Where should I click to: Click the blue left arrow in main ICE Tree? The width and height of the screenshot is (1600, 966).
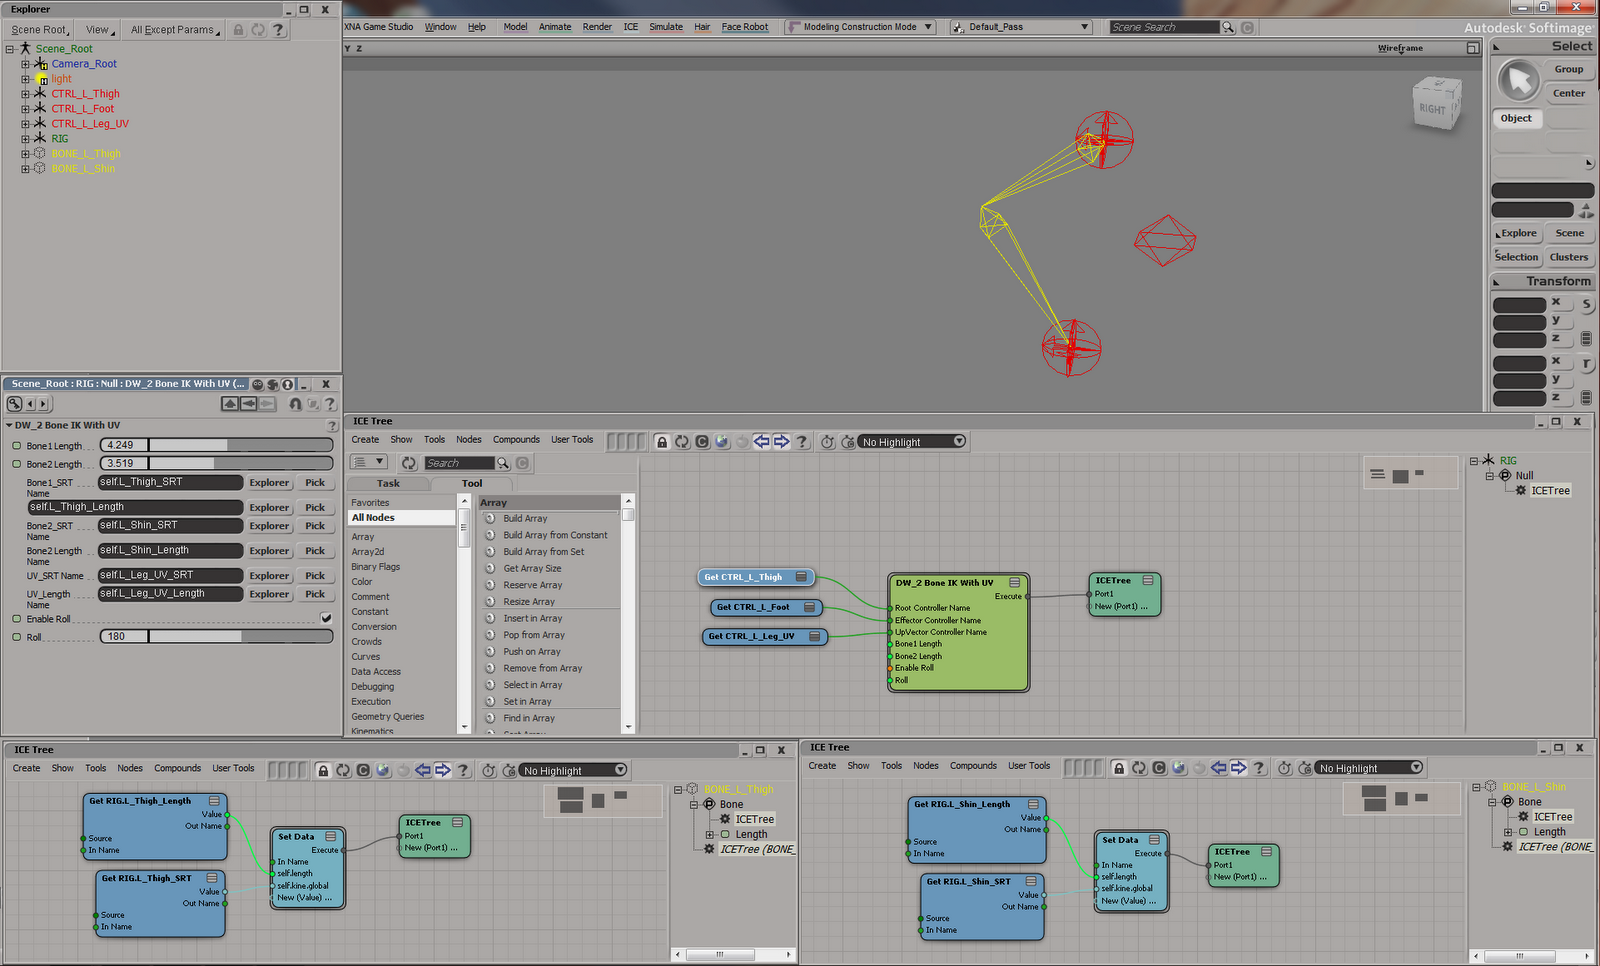(762, 442)
